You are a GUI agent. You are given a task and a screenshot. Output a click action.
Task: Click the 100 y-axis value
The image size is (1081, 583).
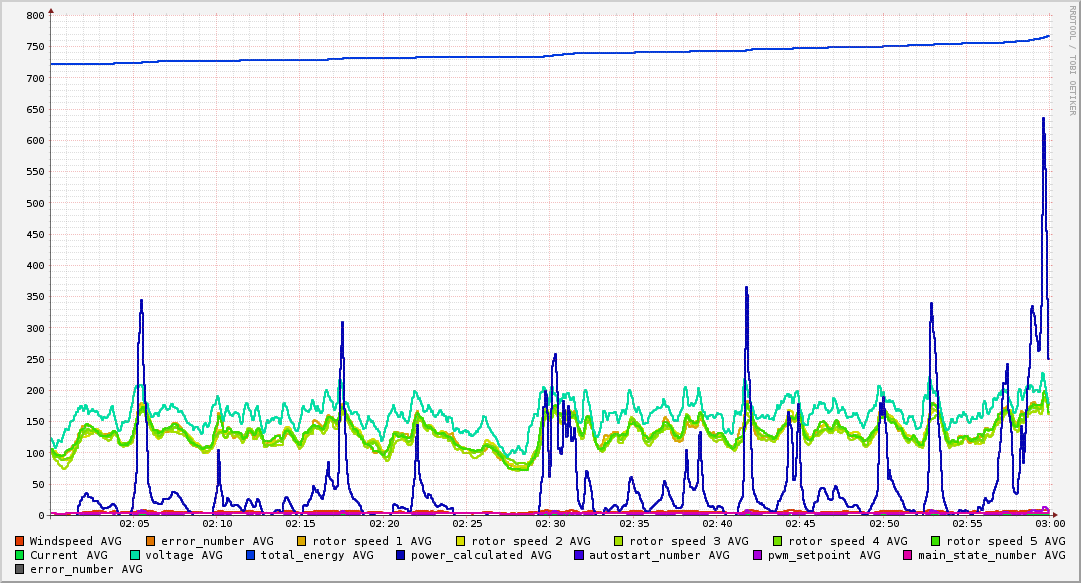[x=36, y=453]
